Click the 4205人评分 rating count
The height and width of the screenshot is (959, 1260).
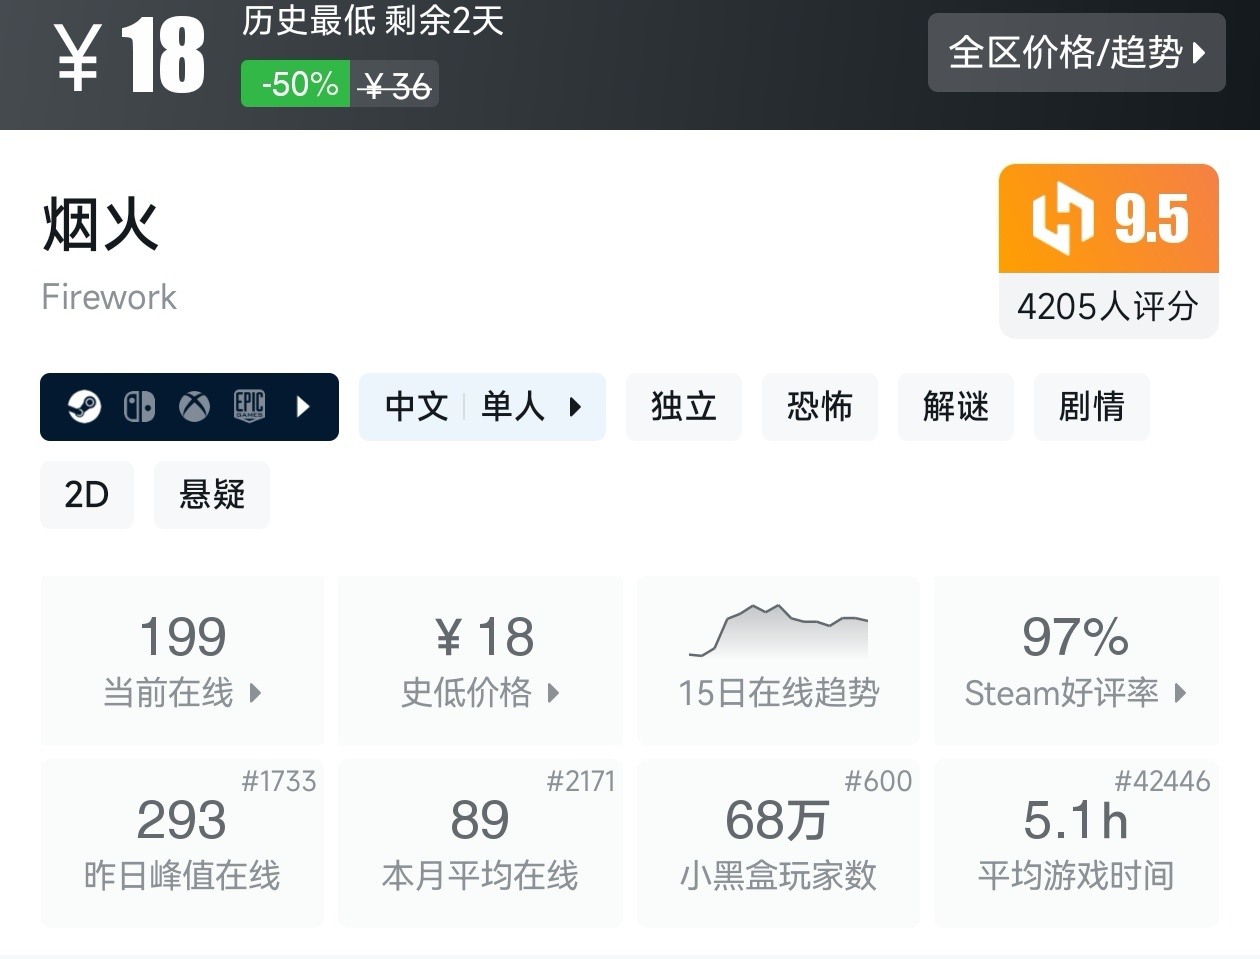coord(1108,306)
